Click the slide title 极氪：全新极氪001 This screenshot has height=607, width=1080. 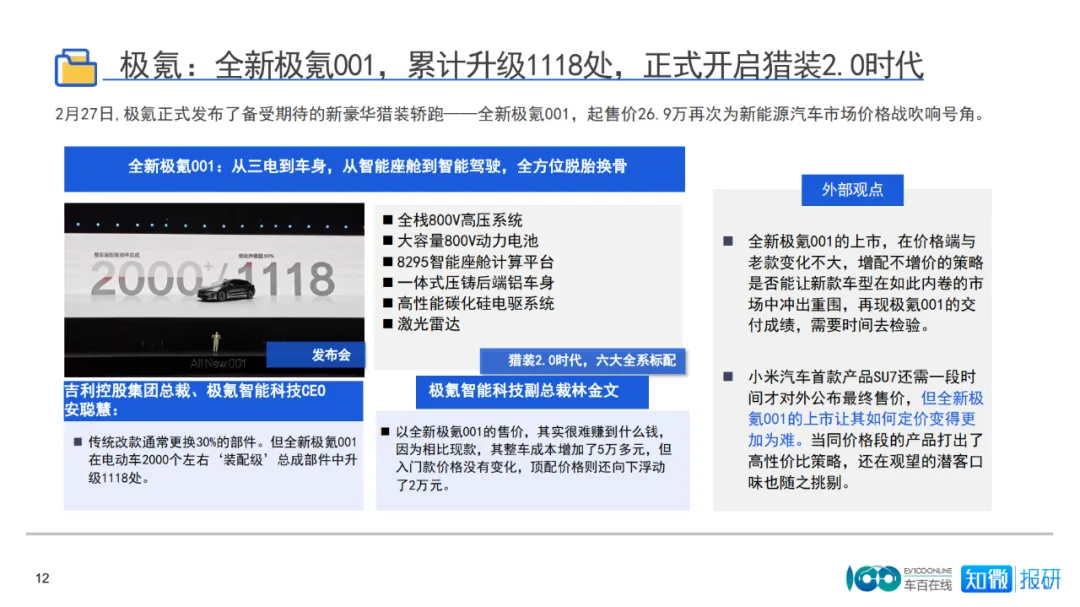click(521, 66)
